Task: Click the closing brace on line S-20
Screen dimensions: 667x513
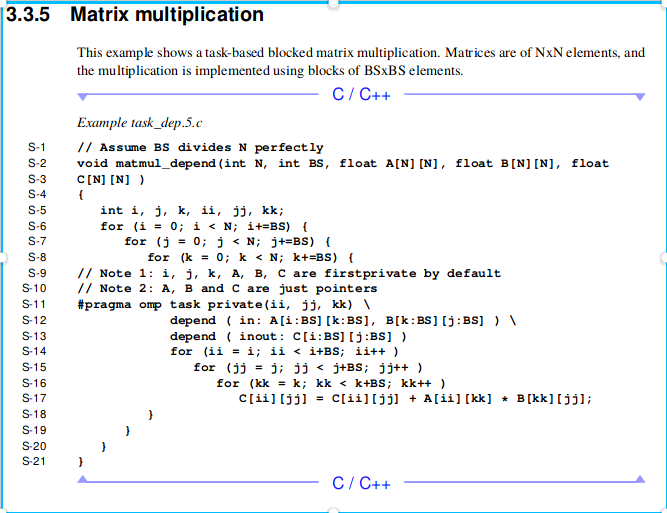Action: pyautogui.click(x=103, y=447)
